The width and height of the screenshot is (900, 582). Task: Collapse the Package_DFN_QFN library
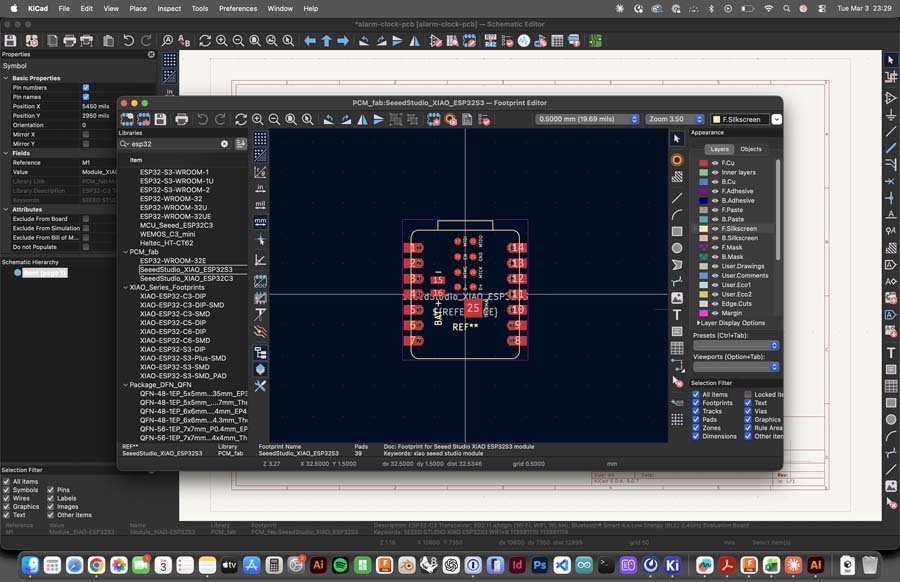tap(126, 385)
